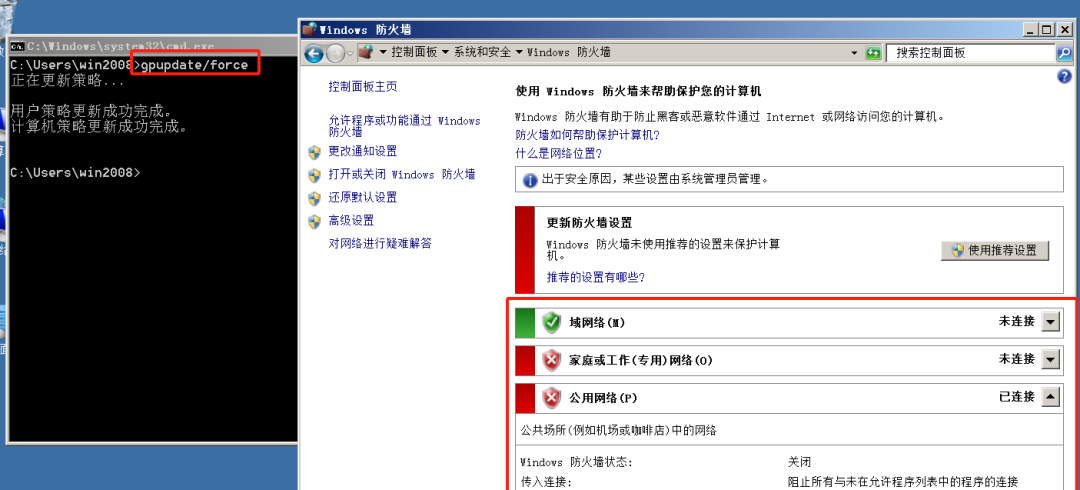Expand the 域网络(M) section arrow
1080x490 pixels.
(x=1050, y=322)
